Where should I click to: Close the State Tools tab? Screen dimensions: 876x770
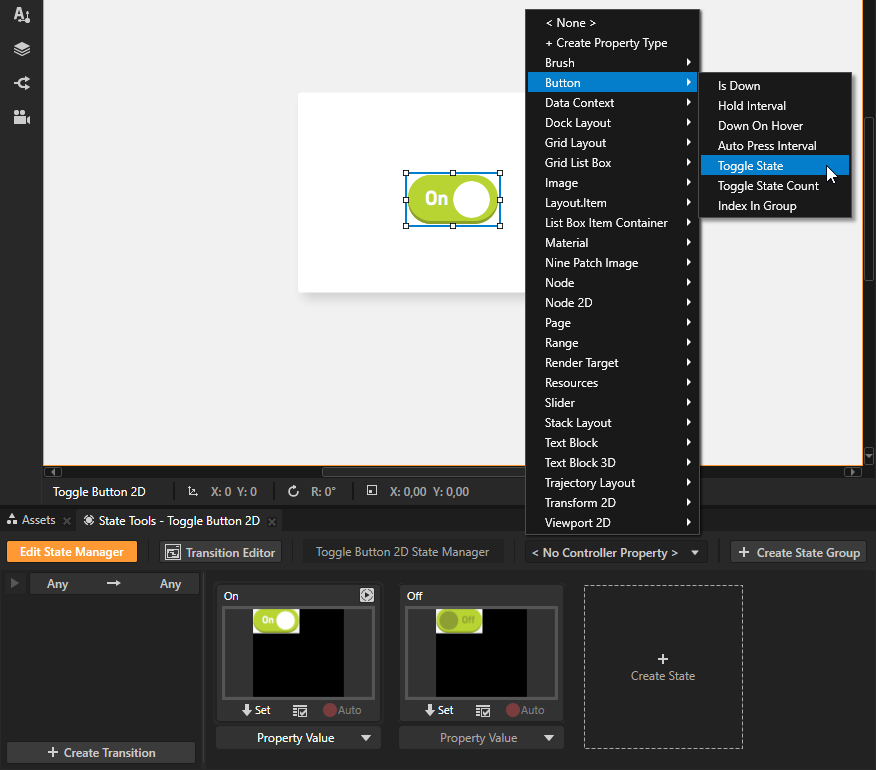pos(271,521)
